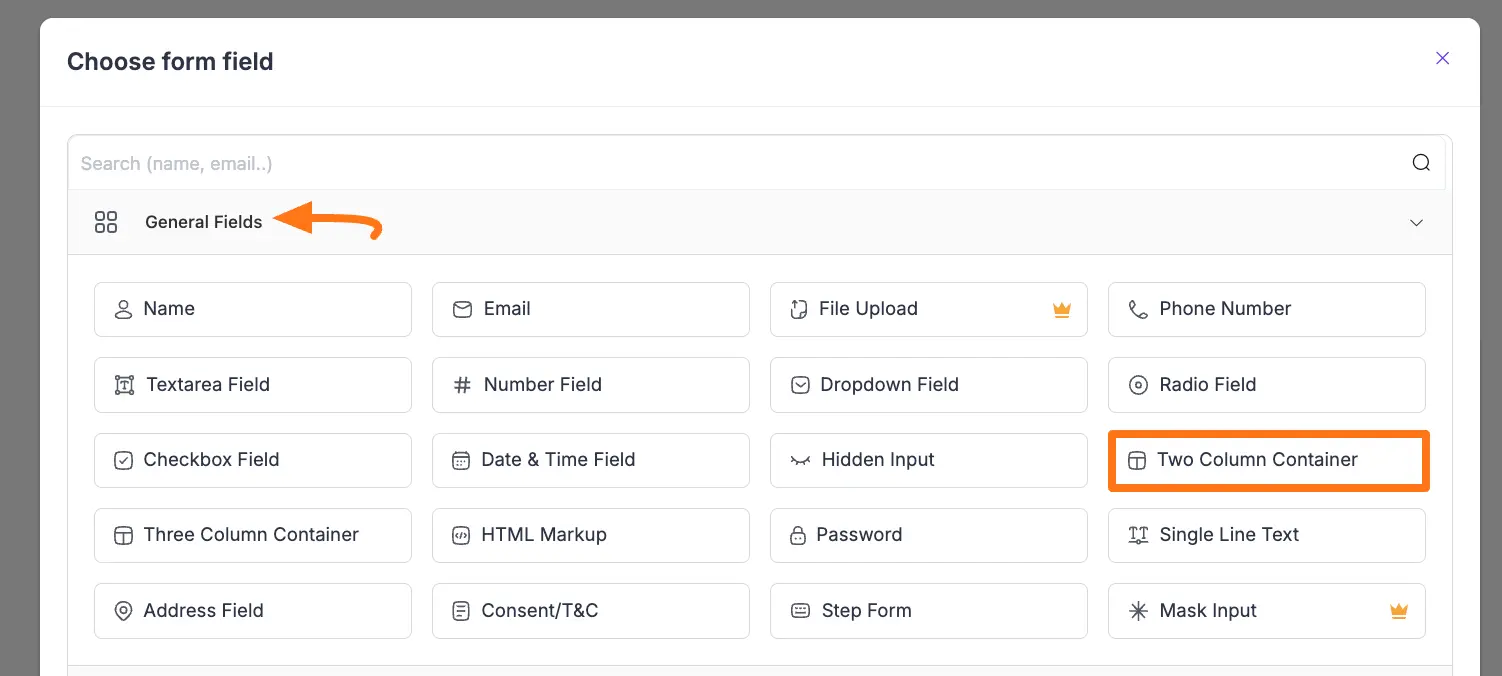The height and width of the screenshot is (676, 1502).
Task: Insert a Radio Field
Action: (x=1266, y=385)
